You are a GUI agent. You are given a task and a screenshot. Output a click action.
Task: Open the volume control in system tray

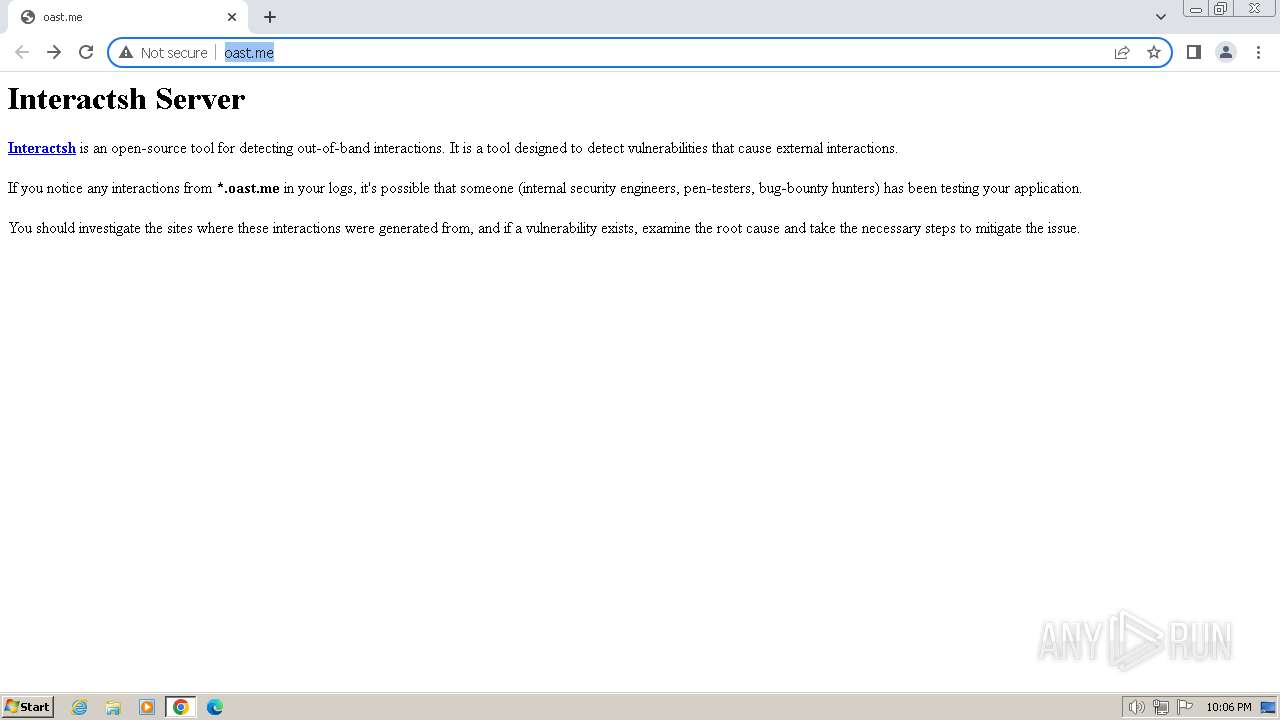tap(1136, 707)
